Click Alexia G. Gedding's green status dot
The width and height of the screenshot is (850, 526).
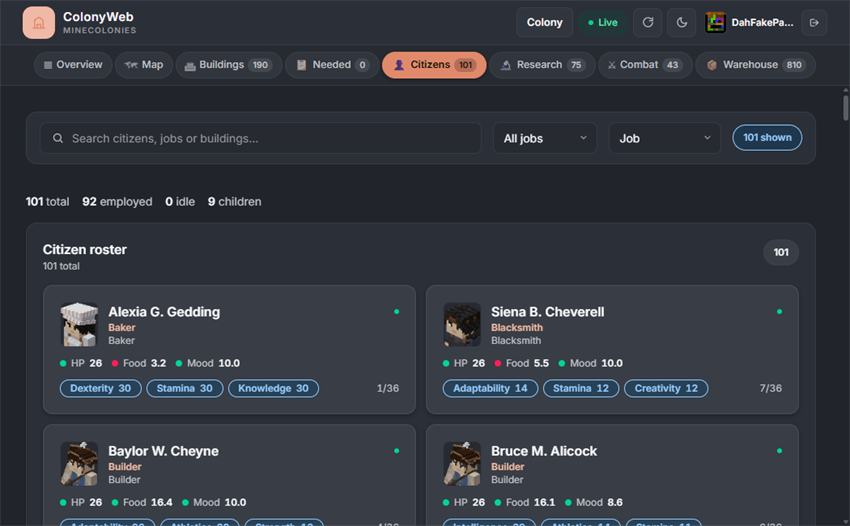click(x=397, y=311)
